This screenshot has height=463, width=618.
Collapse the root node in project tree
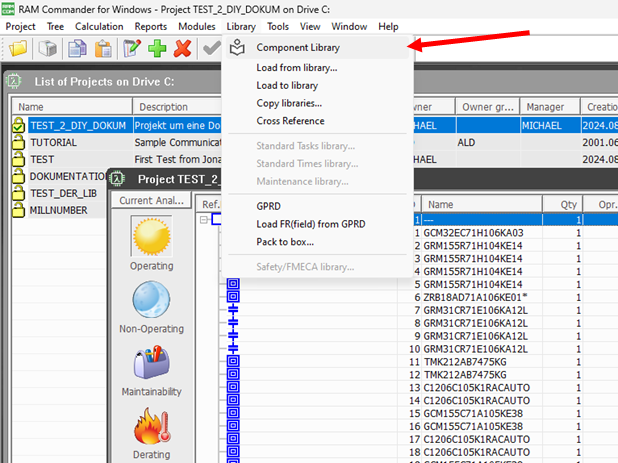(x=203, y=219)
